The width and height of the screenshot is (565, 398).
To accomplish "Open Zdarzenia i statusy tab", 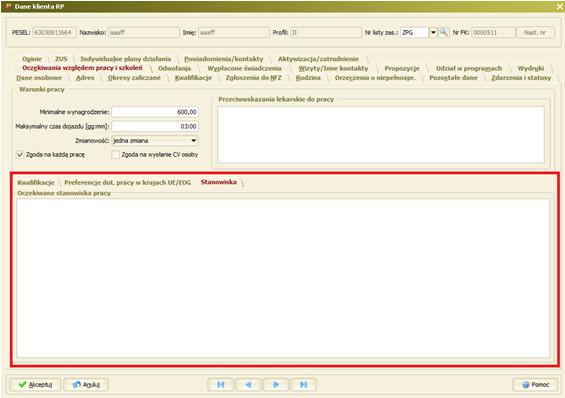I will (x=521, y=77).
